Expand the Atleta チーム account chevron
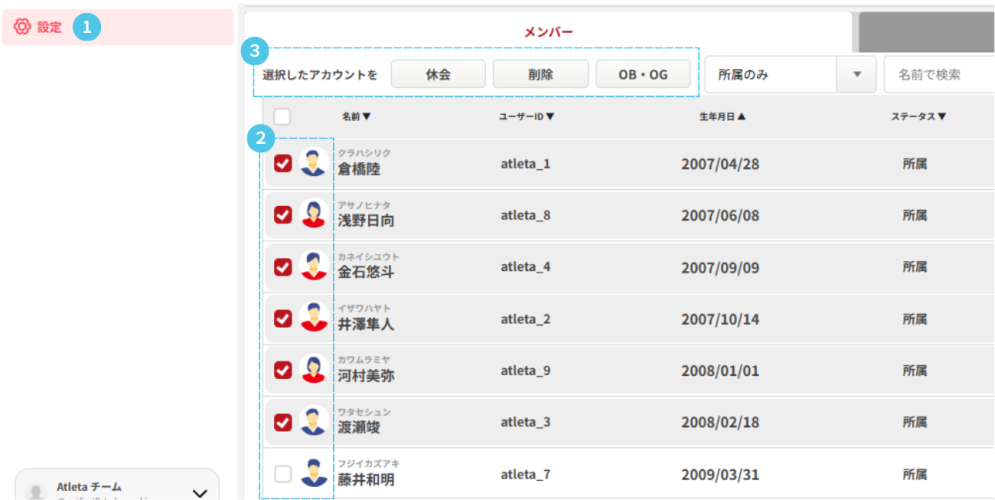The image size is (995, 500). 199,492
